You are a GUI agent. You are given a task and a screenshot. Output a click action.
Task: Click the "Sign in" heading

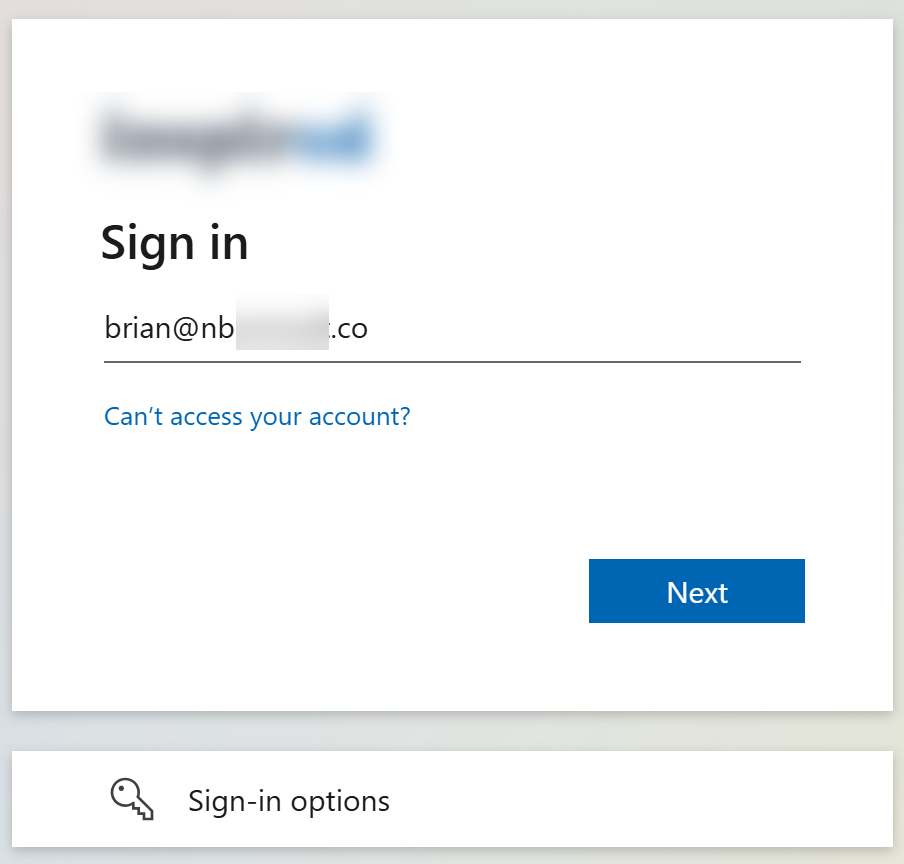(175, 243)
